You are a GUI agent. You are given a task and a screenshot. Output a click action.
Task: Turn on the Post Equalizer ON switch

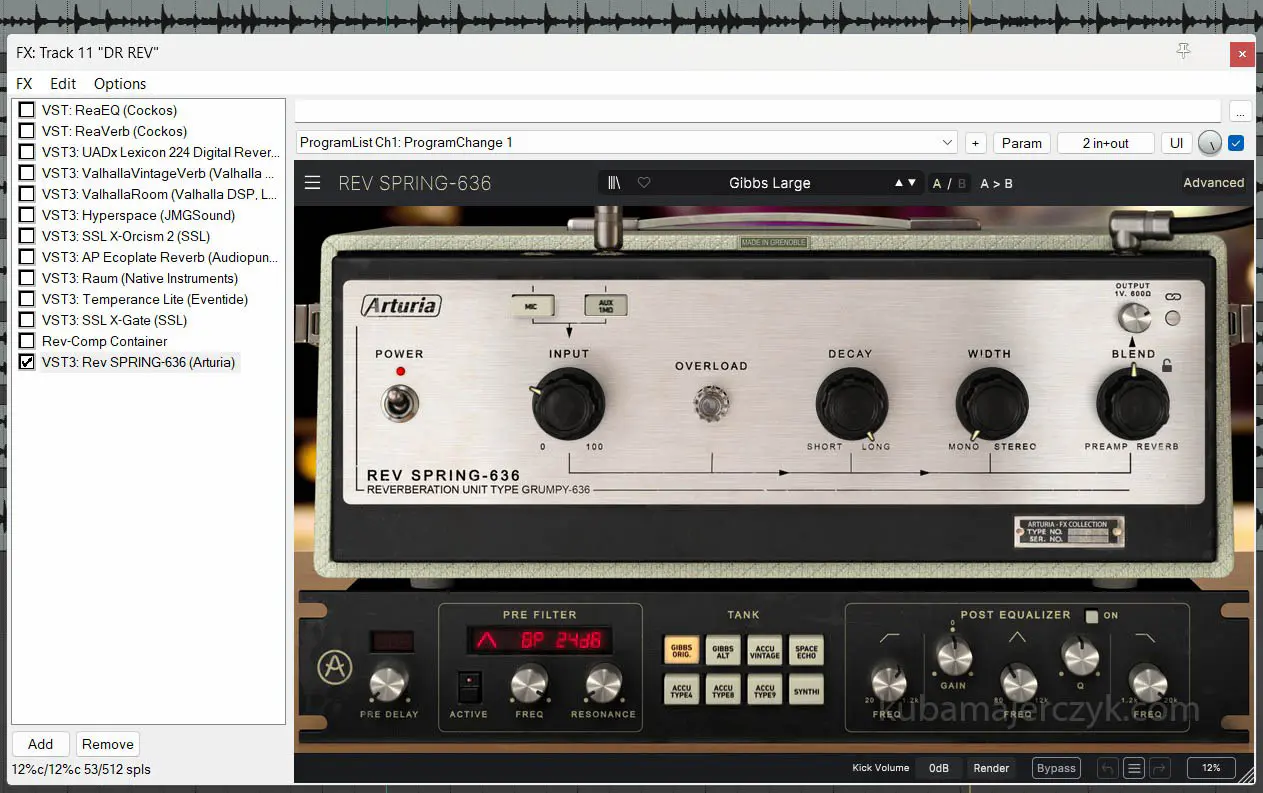point(1092,616)
